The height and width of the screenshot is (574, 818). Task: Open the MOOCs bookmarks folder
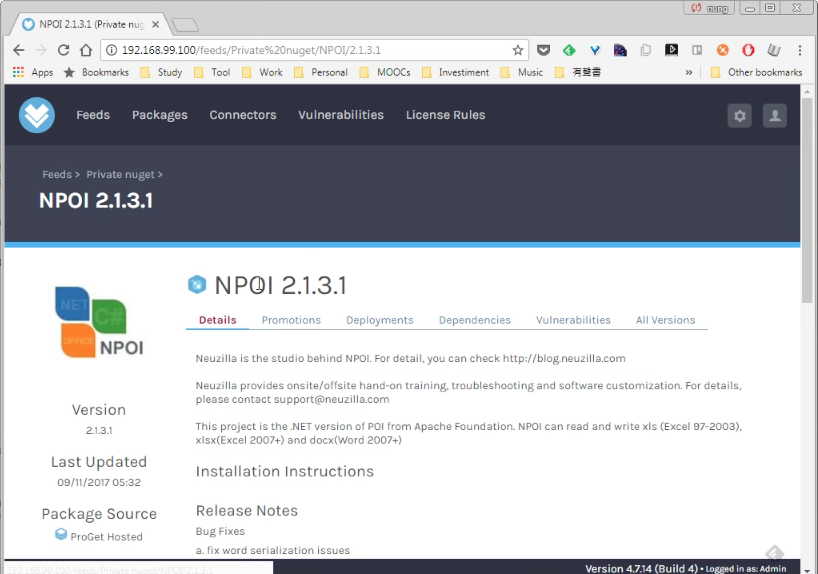coord(384,72)
